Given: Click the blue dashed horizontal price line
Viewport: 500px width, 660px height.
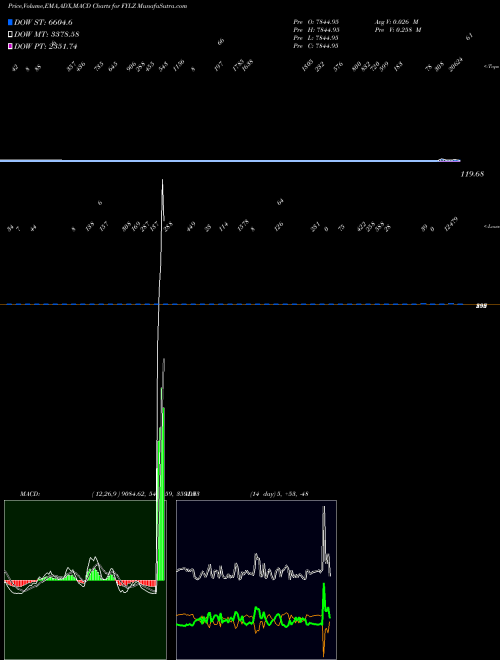Looking at the screenshot, I should click(236, 304).
